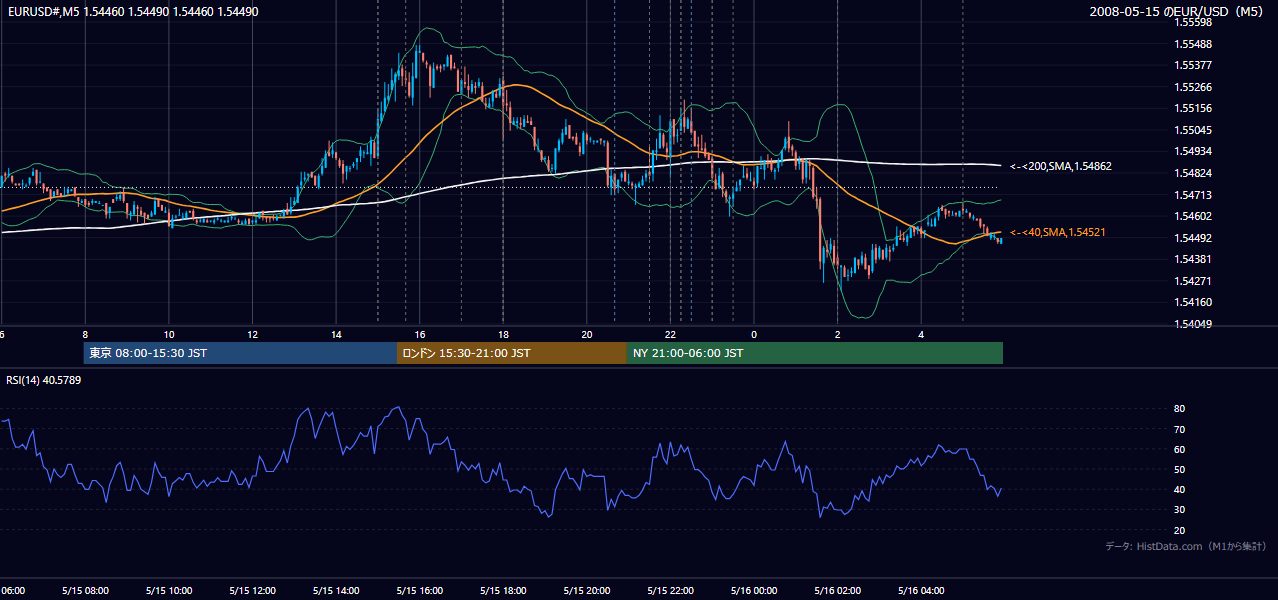This screenshot has height=600, width=1278.
Task: Click the 5/15 18:00 bottom time label
Action: click(503, 591)
